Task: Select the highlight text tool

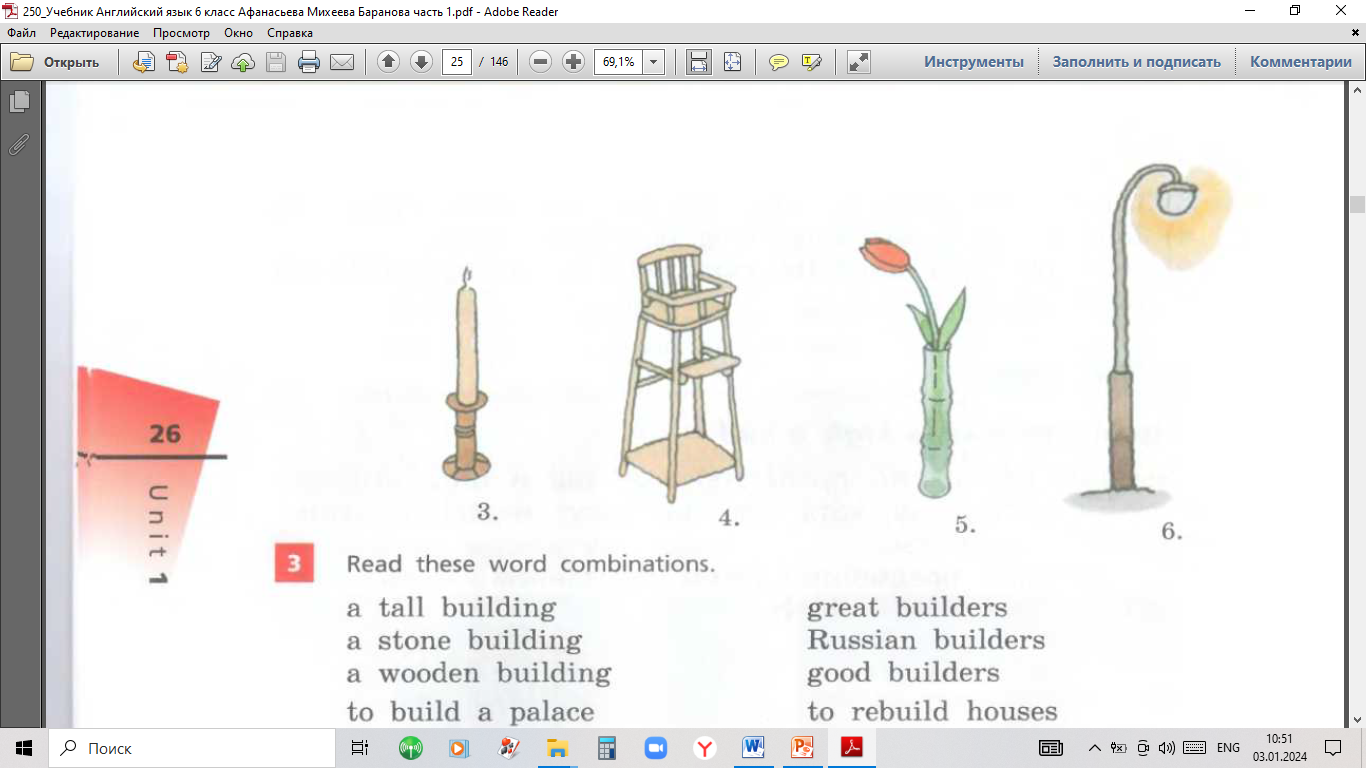Action: click(811, 62)
